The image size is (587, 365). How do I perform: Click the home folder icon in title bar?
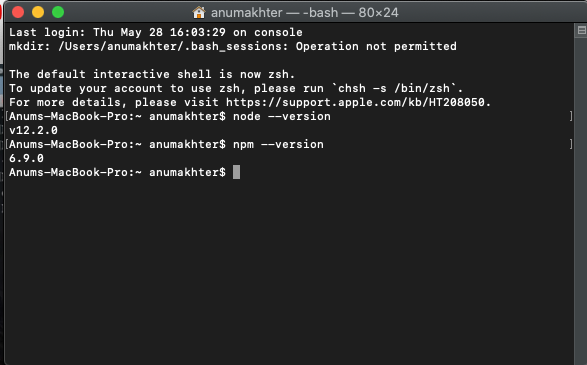(x=199, y=12)
